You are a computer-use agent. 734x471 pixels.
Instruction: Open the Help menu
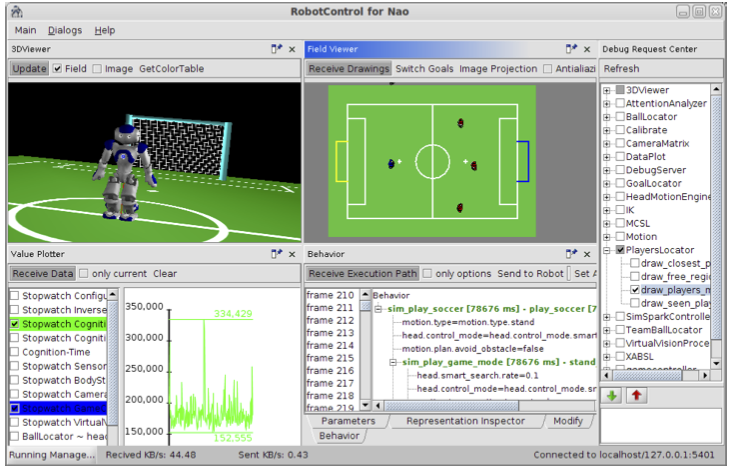coord(105,30)
